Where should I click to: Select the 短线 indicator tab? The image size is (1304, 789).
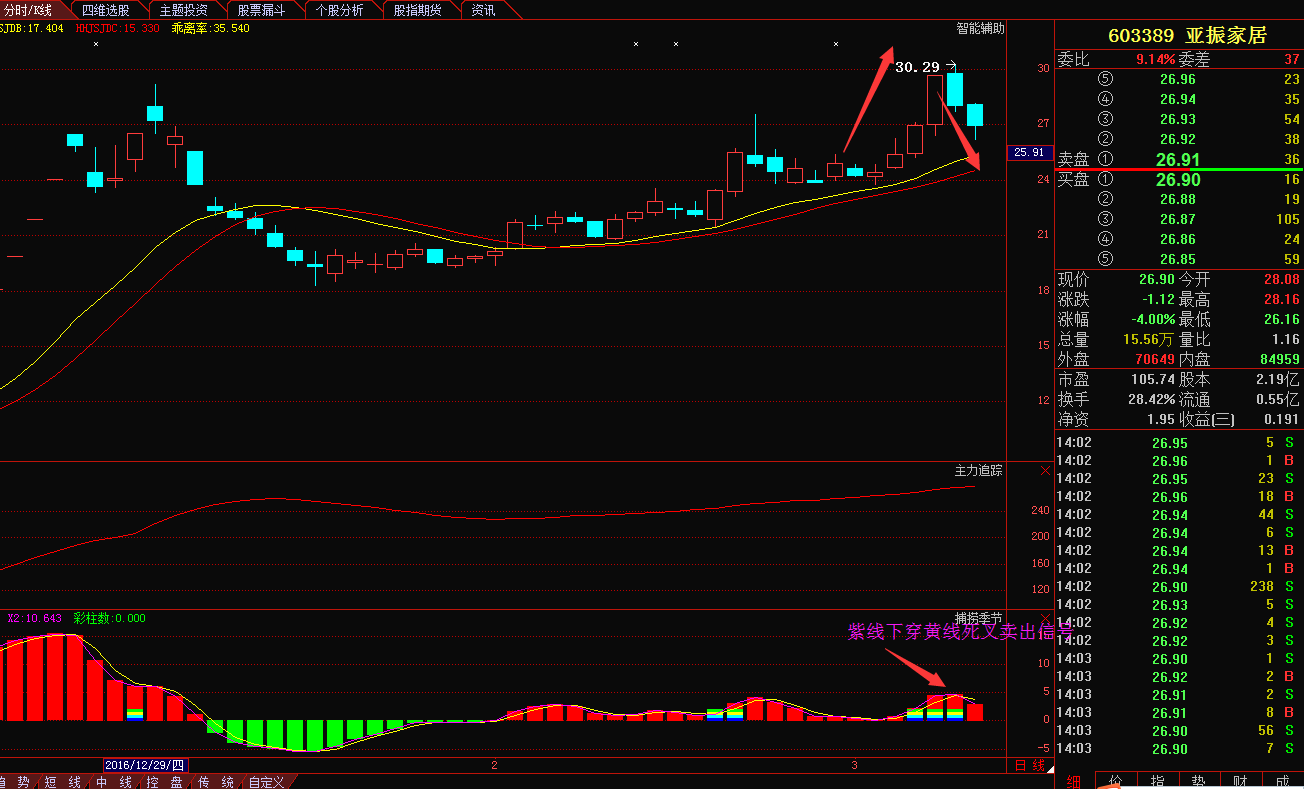62,782
